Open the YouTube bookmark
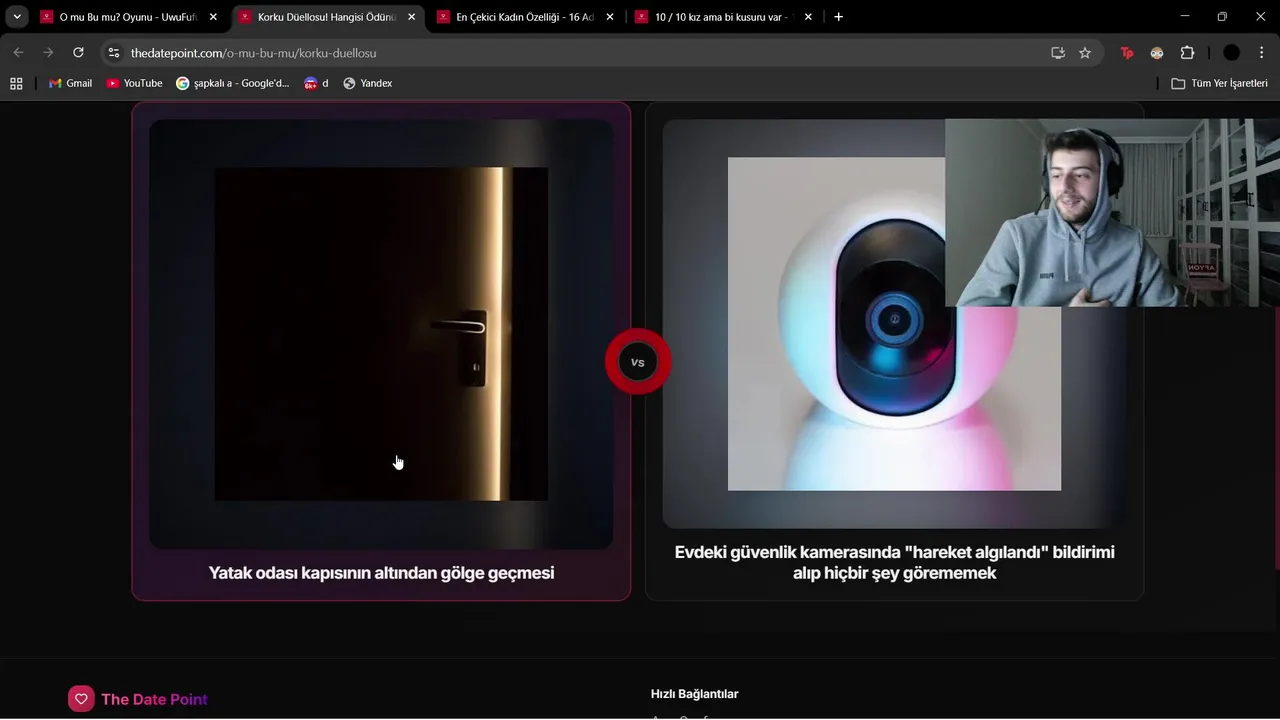 click(x=134, y=83)
